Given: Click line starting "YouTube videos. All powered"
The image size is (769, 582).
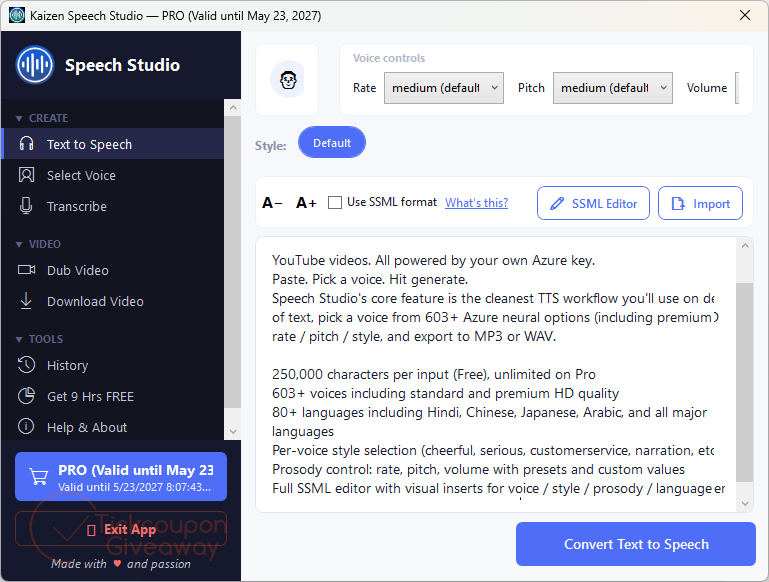Looking at the screenshot, I should click(434, 260).
